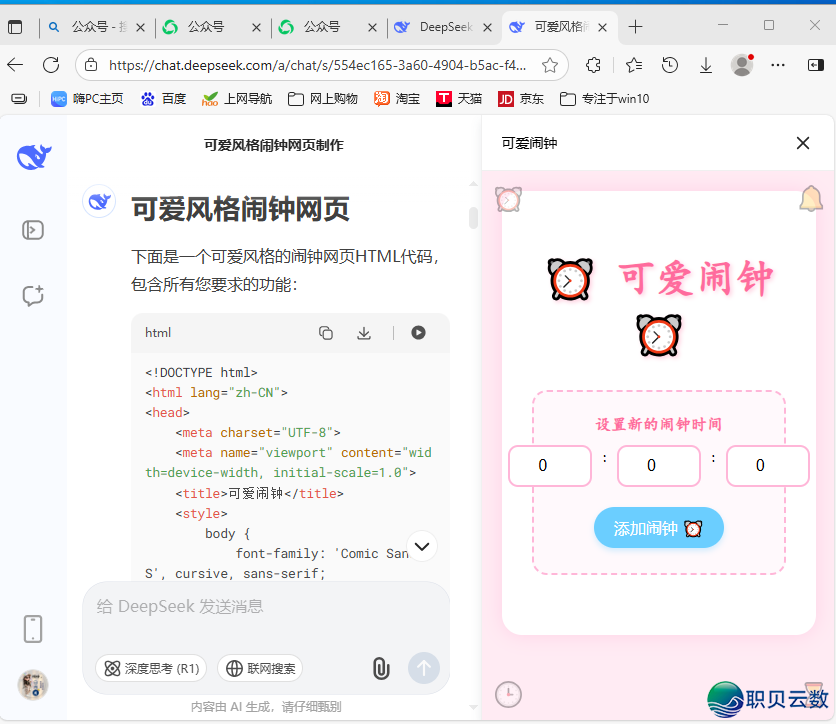This screenshot has width=836, height=724.
Task: Toggle the 深度思考 (R1) mode
Action: click(x=150, y=668)
